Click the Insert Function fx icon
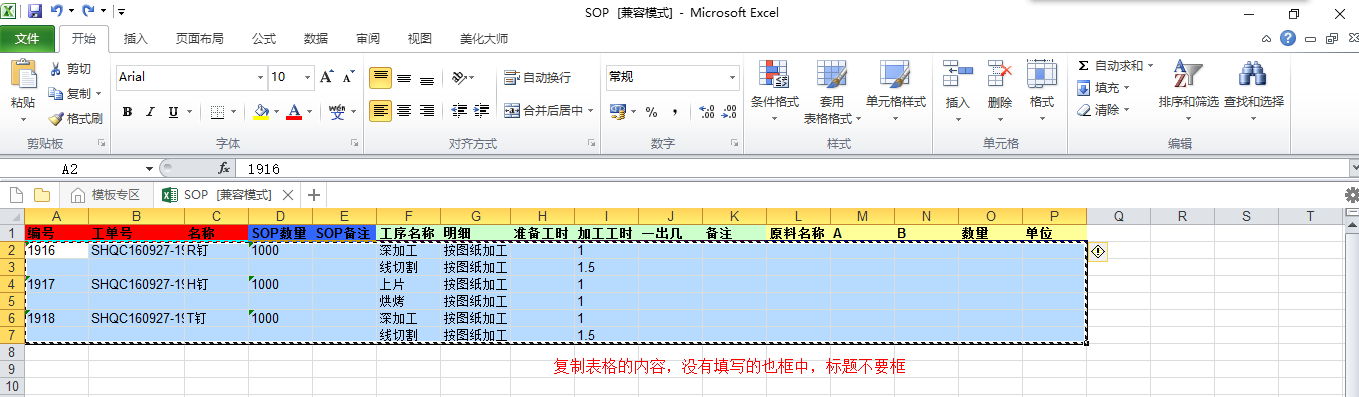This screenshot has width=1359, height=397. coord(224,169)
